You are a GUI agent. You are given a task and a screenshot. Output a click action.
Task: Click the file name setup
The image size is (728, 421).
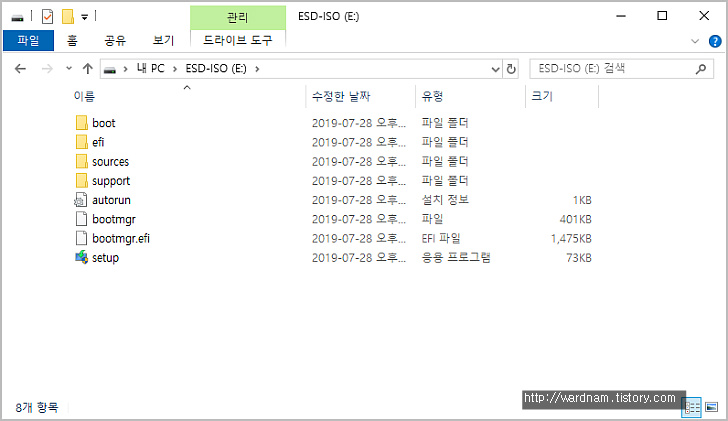(x=105, y=258)
